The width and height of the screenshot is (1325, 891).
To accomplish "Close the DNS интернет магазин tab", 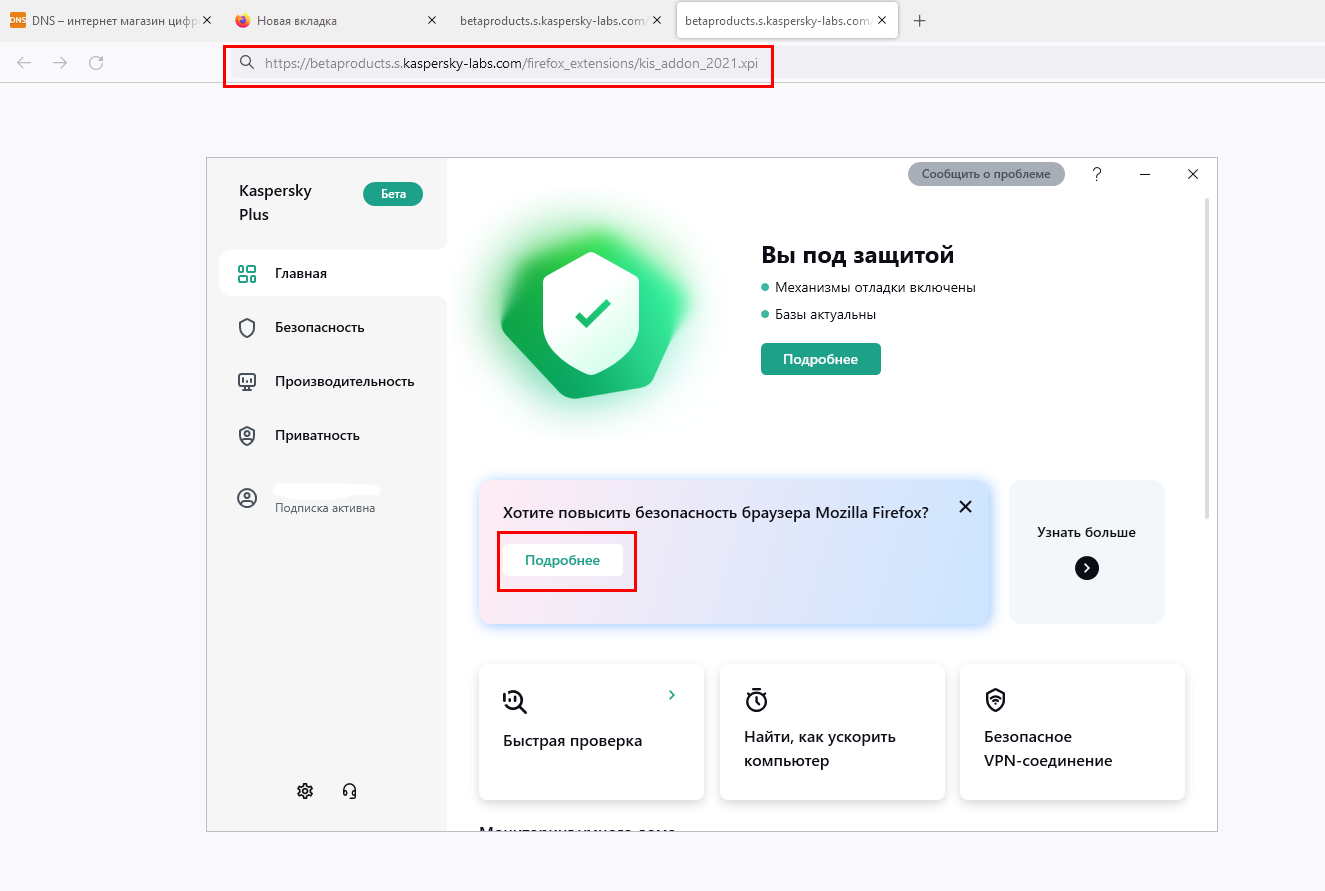I will pyautogui.click(x=206, y=20).
